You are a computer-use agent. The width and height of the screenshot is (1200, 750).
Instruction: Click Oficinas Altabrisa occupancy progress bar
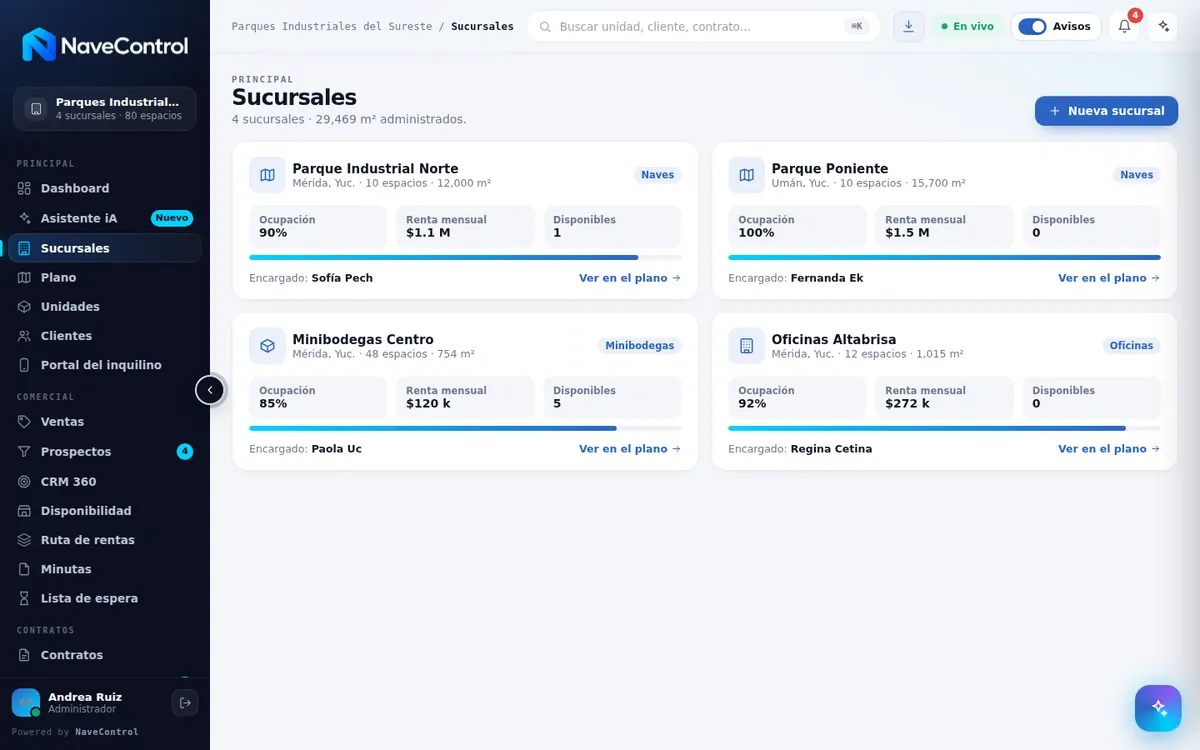(944, 428)
